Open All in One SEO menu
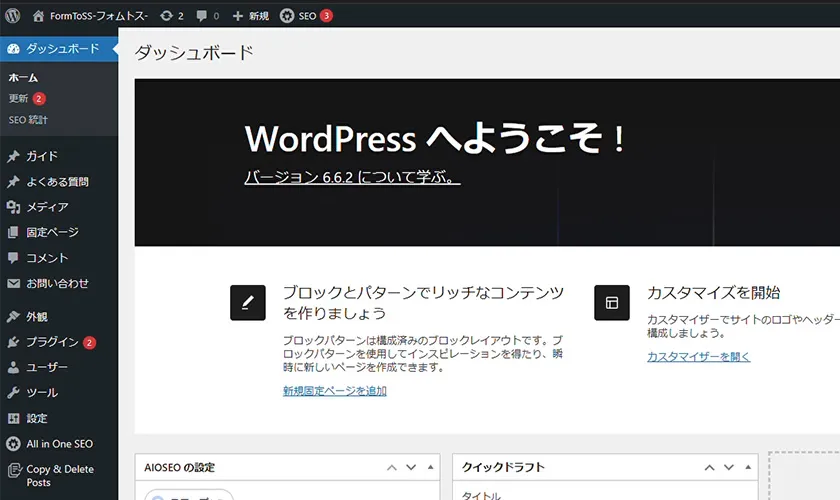840x500 pixels. tap(59, 444)
